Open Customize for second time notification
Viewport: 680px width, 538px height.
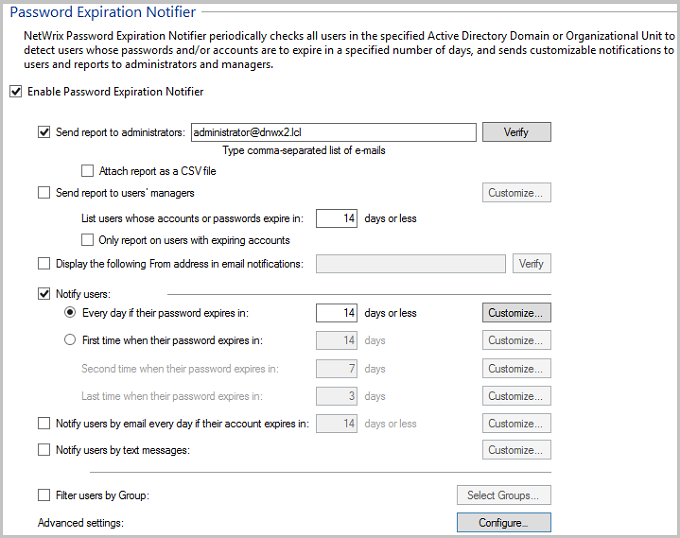pos(517,368)
